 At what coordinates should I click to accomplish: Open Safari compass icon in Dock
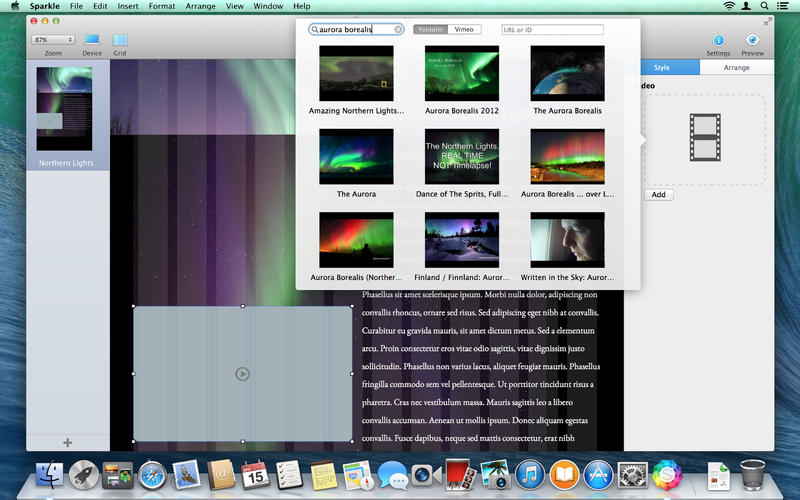152,474
